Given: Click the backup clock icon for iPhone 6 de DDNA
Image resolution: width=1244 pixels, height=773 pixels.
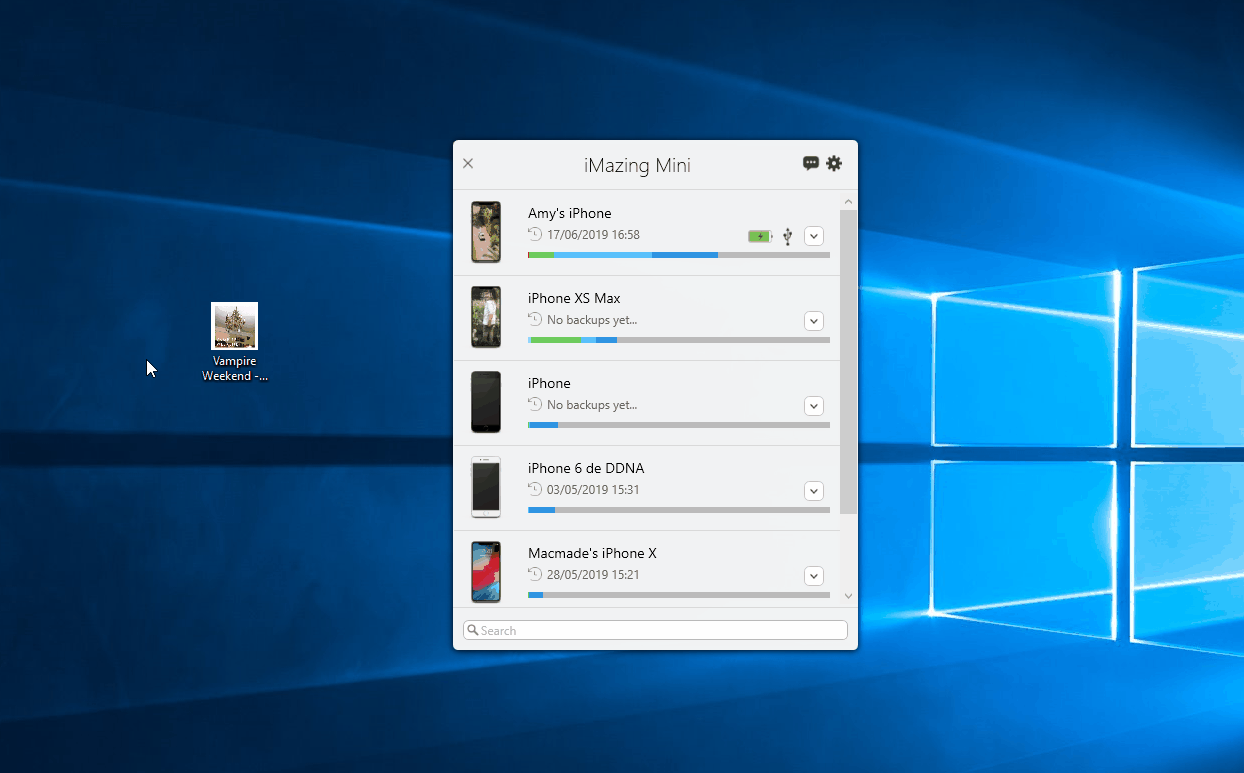Looking at the screenshot, I should point(533,489).
